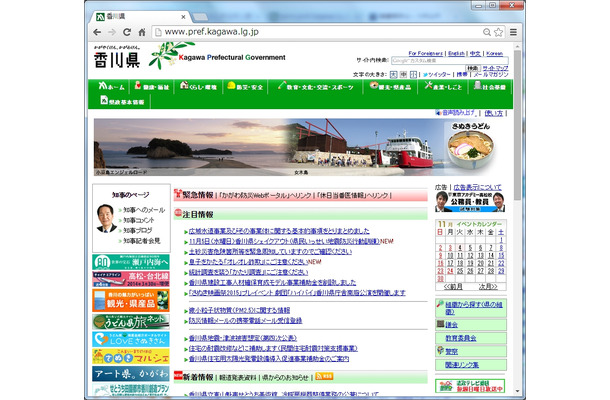
Task: Switch to the Korean version link
Action: pos(494,53)
